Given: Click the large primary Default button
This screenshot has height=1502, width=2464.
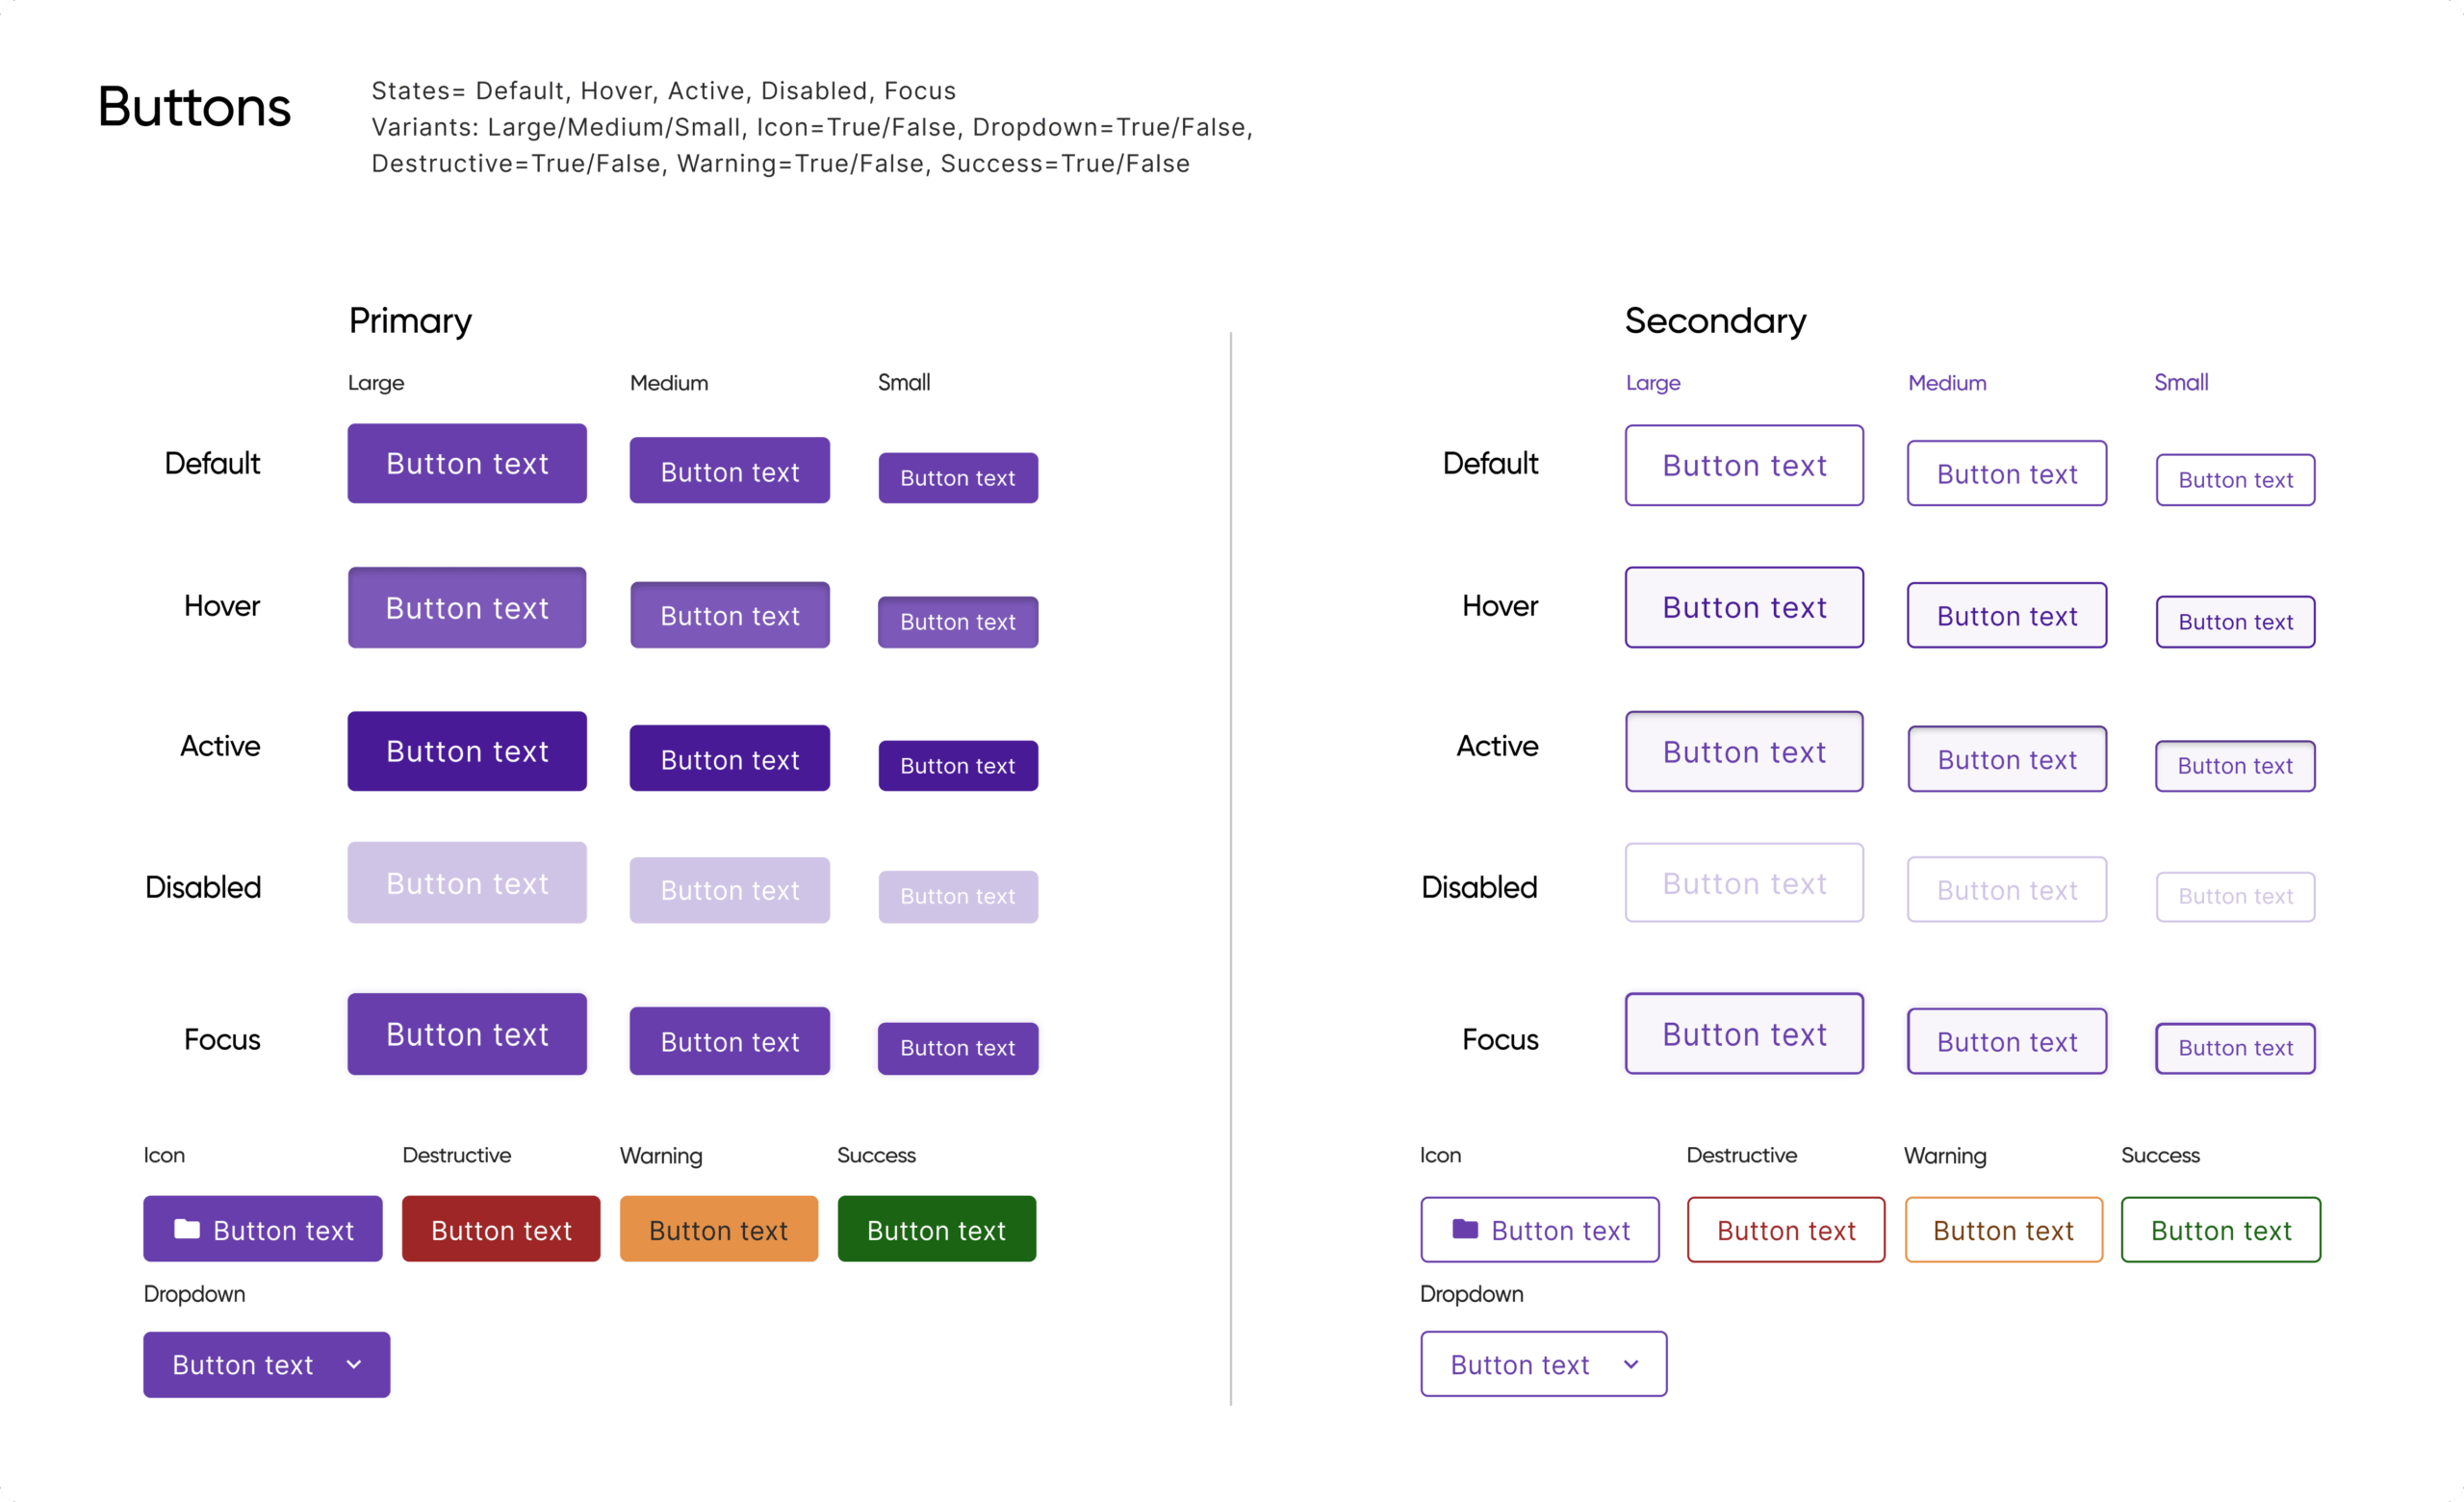Looking at the screenshot, I should click(467, 463).
